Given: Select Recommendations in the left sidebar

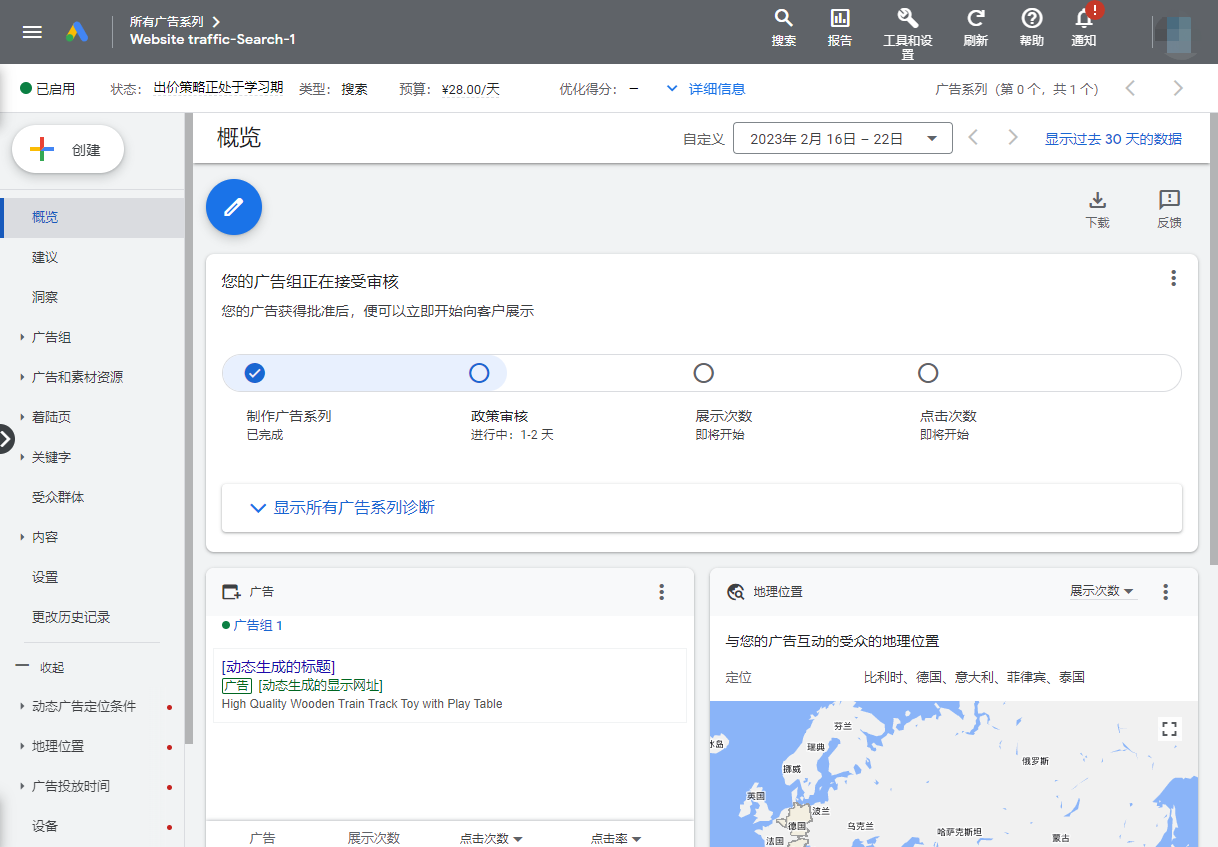Looking at the screenshot, I should pyautogui.click(x=45, y=257).
